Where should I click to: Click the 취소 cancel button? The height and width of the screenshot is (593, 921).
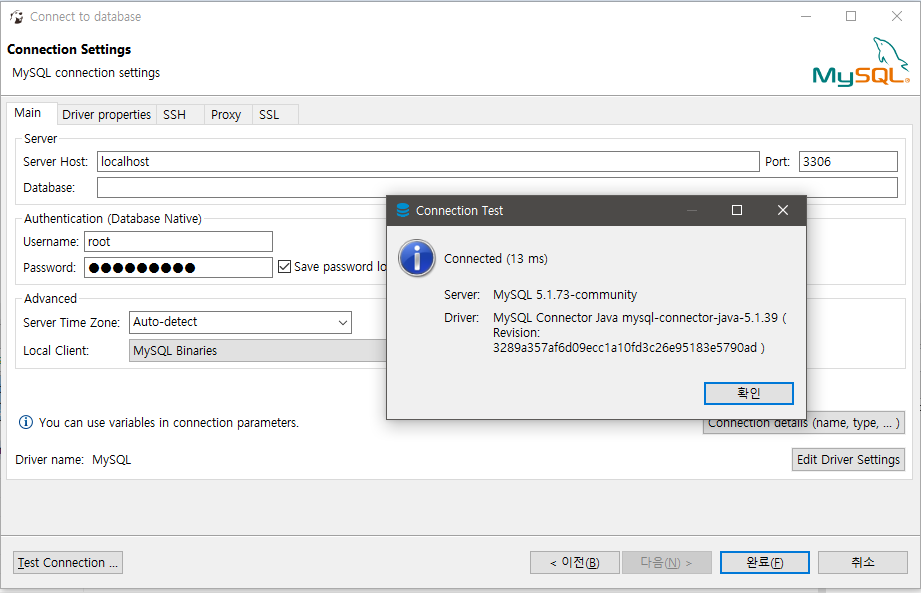(863, 562)
